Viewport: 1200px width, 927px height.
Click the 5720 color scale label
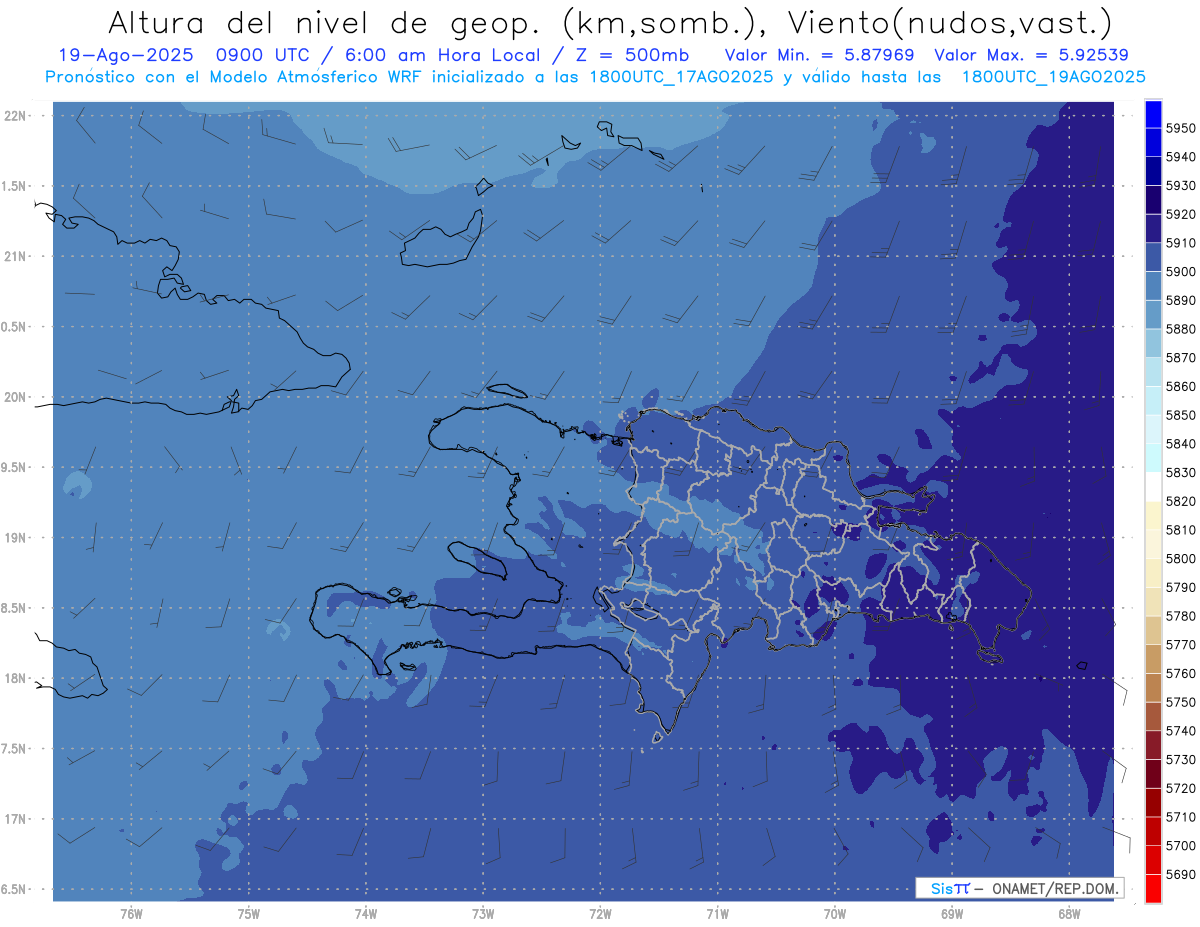pyautogui.click(x=1180, y=788)
